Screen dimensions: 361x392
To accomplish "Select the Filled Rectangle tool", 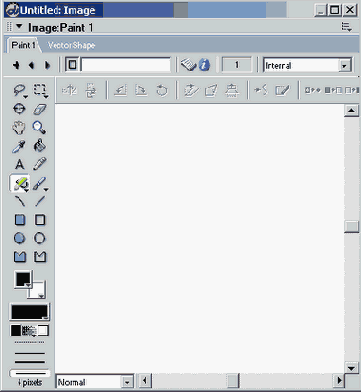I will pyautogui.click(x=20, y=220).
